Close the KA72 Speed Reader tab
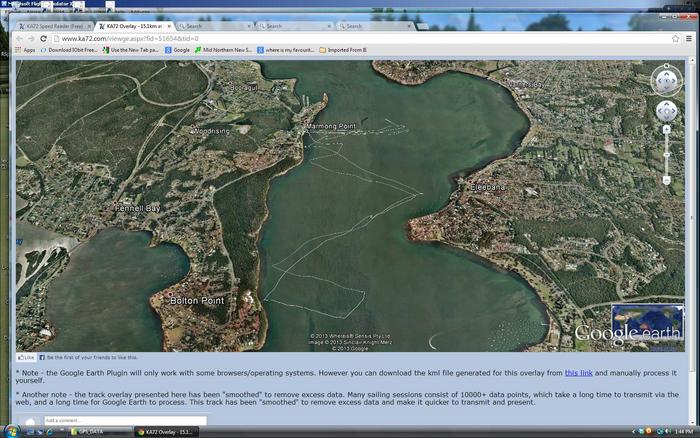Screen dimensions: 700x438 coord(89,26)
